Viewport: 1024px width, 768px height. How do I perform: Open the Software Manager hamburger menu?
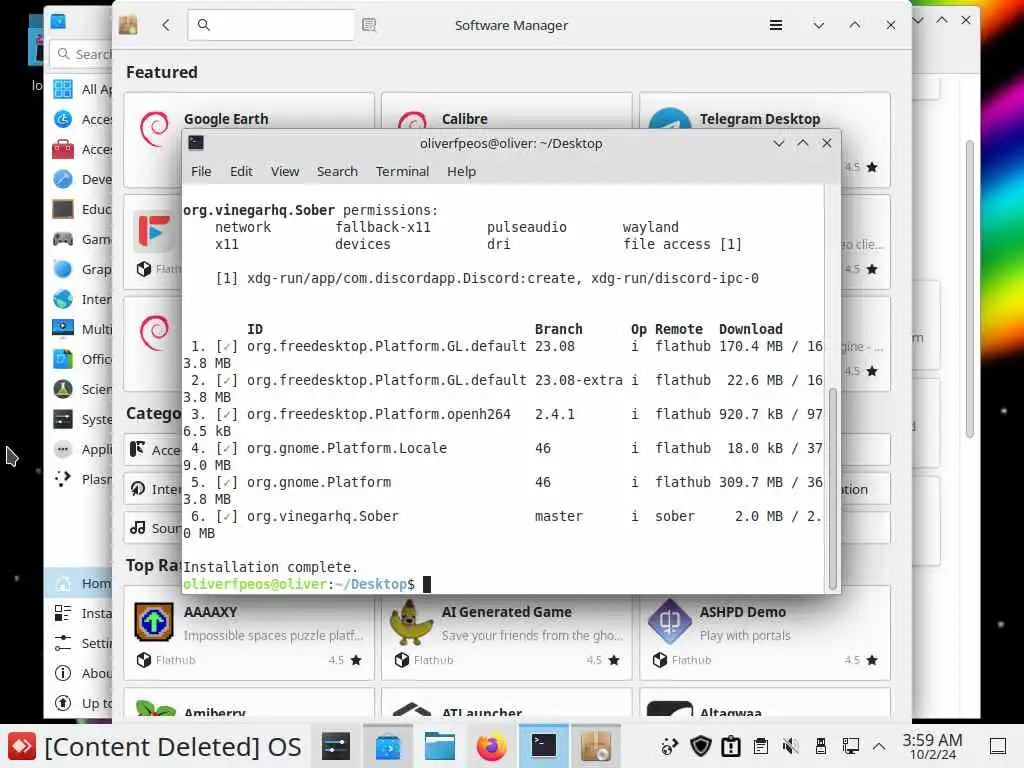pos(776,25)
